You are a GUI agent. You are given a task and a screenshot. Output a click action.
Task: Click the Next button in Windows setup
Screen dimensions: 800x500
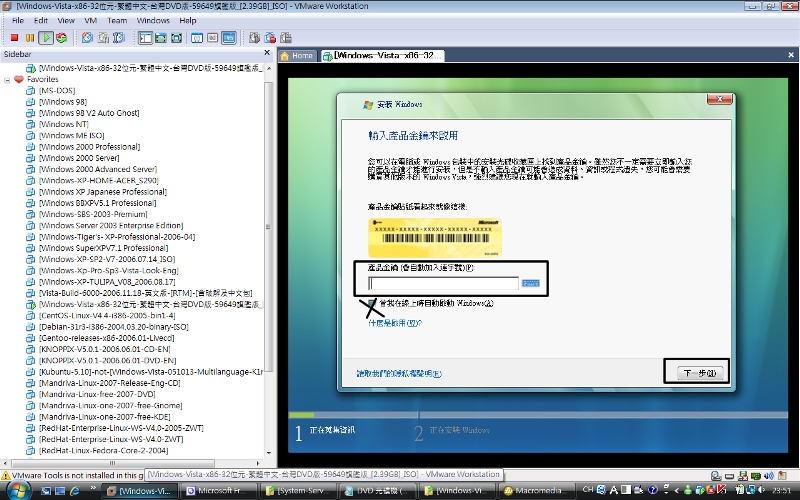(699, 373)
